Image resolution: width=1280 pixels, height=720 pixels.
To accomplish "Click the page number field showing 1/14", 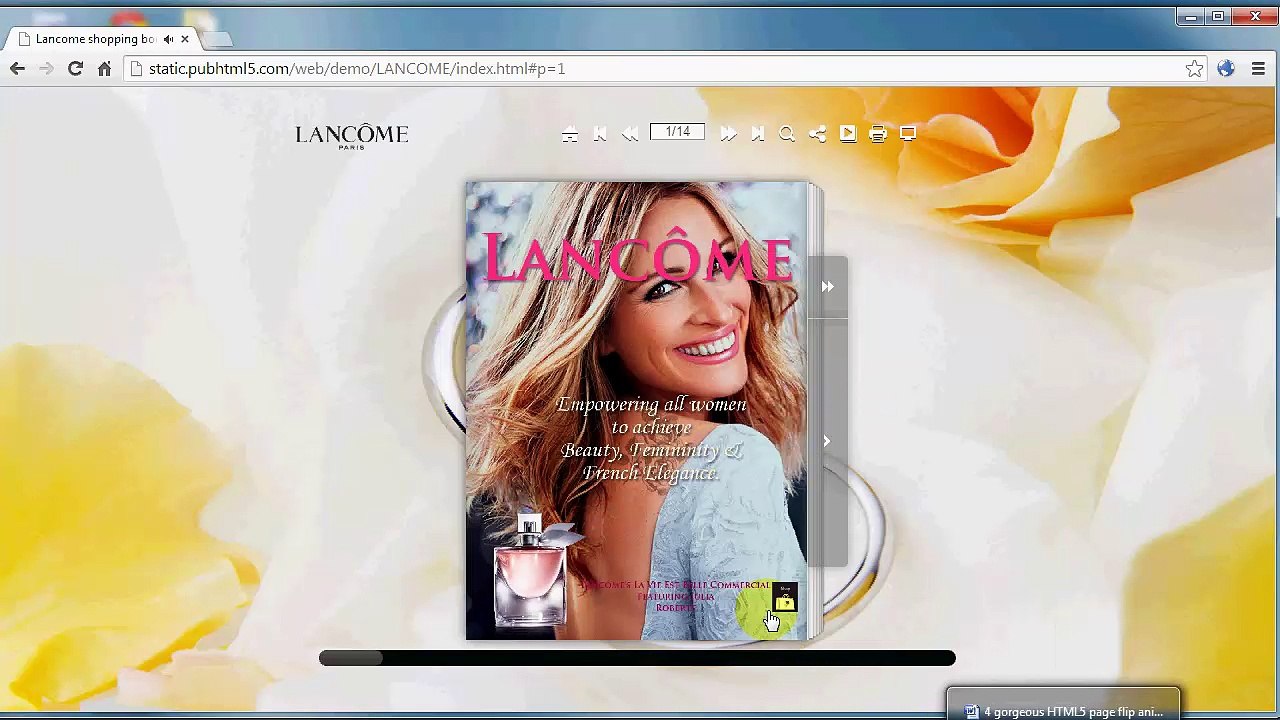I will [677, 132].
